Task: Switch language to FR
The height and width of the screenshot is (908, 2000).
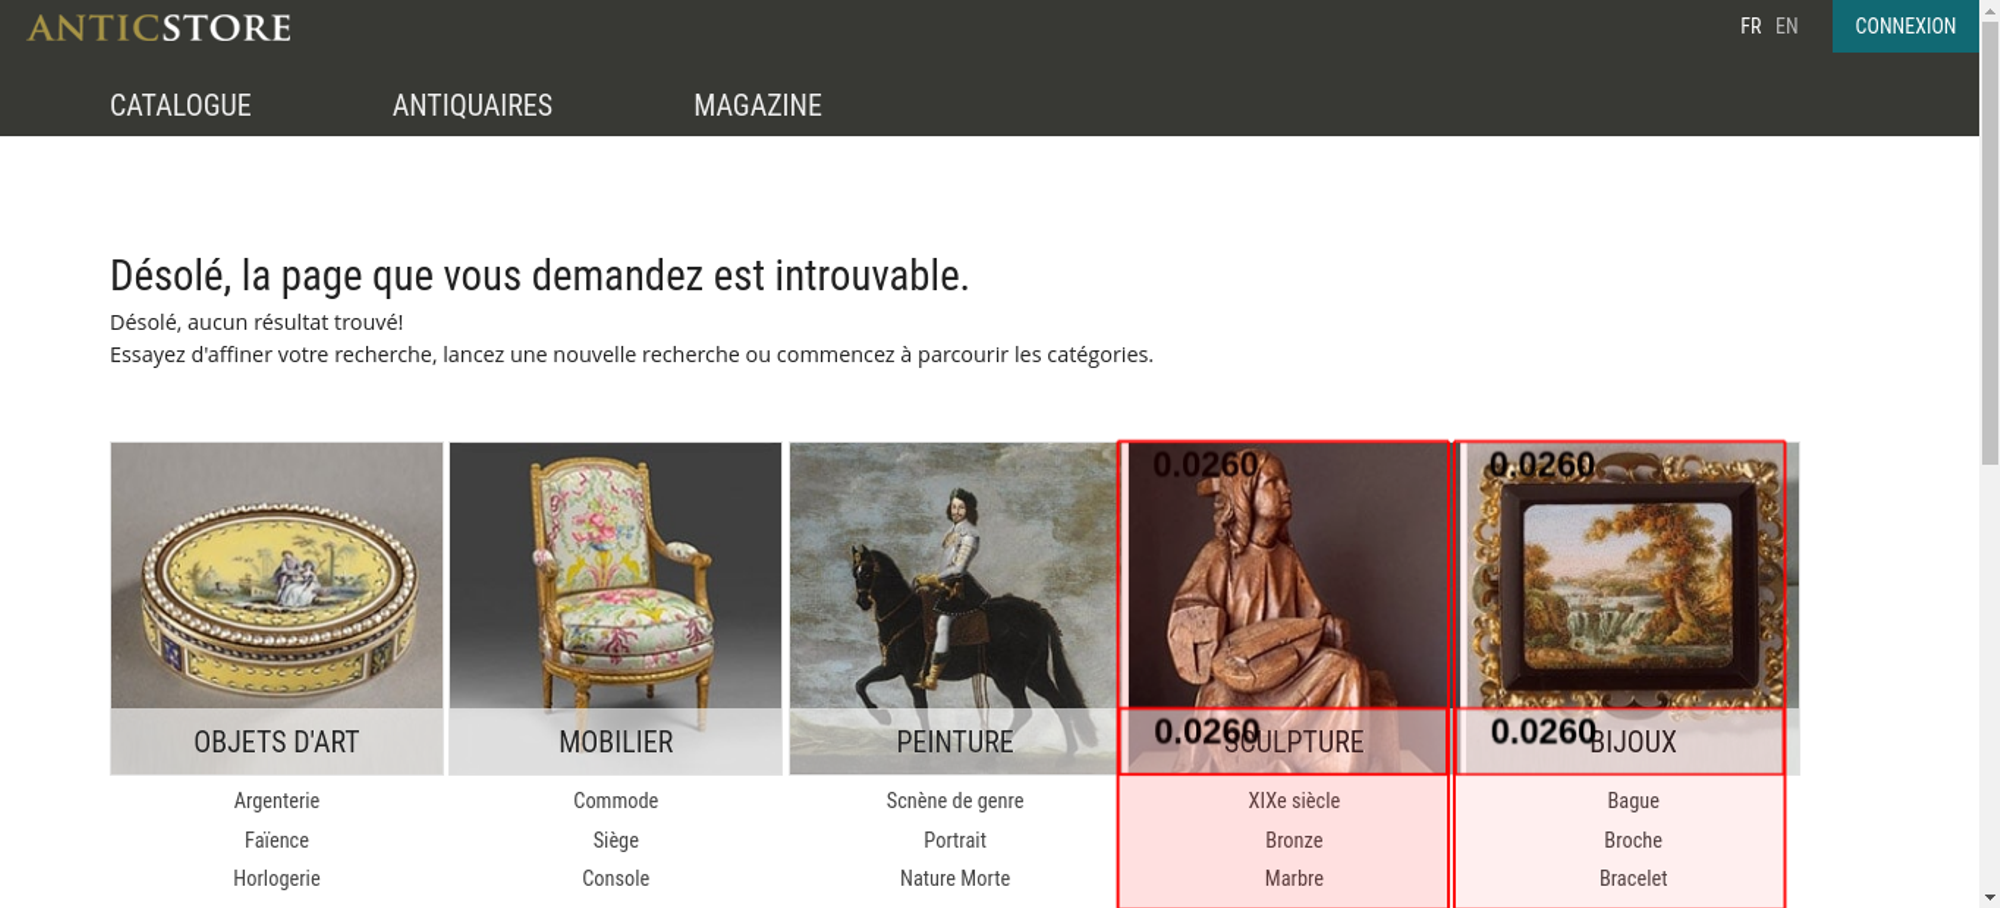Action: (x=1750, y=26)
